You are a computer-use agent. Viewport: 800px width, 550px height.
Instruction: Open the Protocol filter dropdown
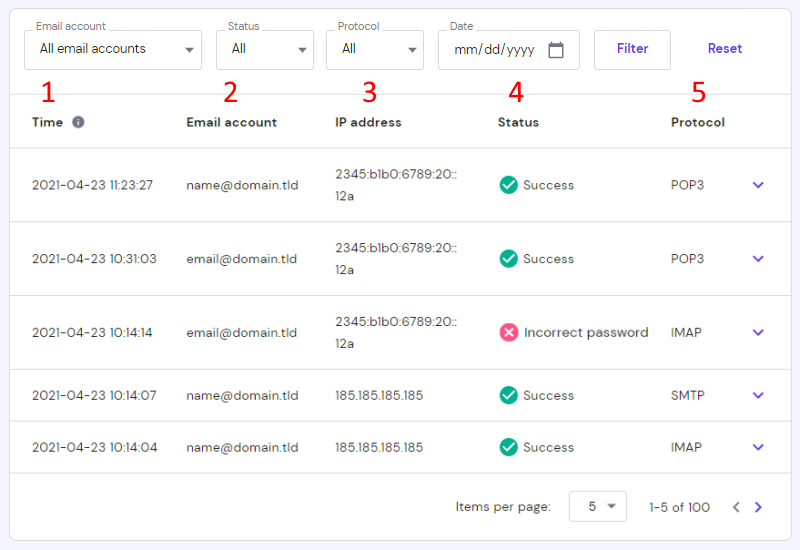(375, 49)
